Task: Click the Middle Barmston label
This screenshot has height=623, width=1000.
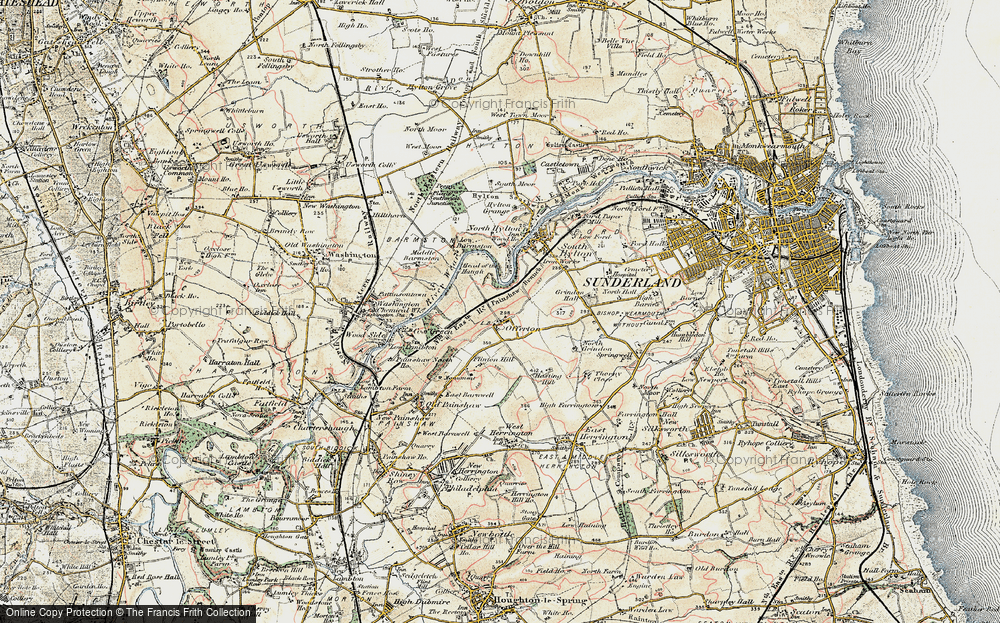Action: [x=422, y=255]
